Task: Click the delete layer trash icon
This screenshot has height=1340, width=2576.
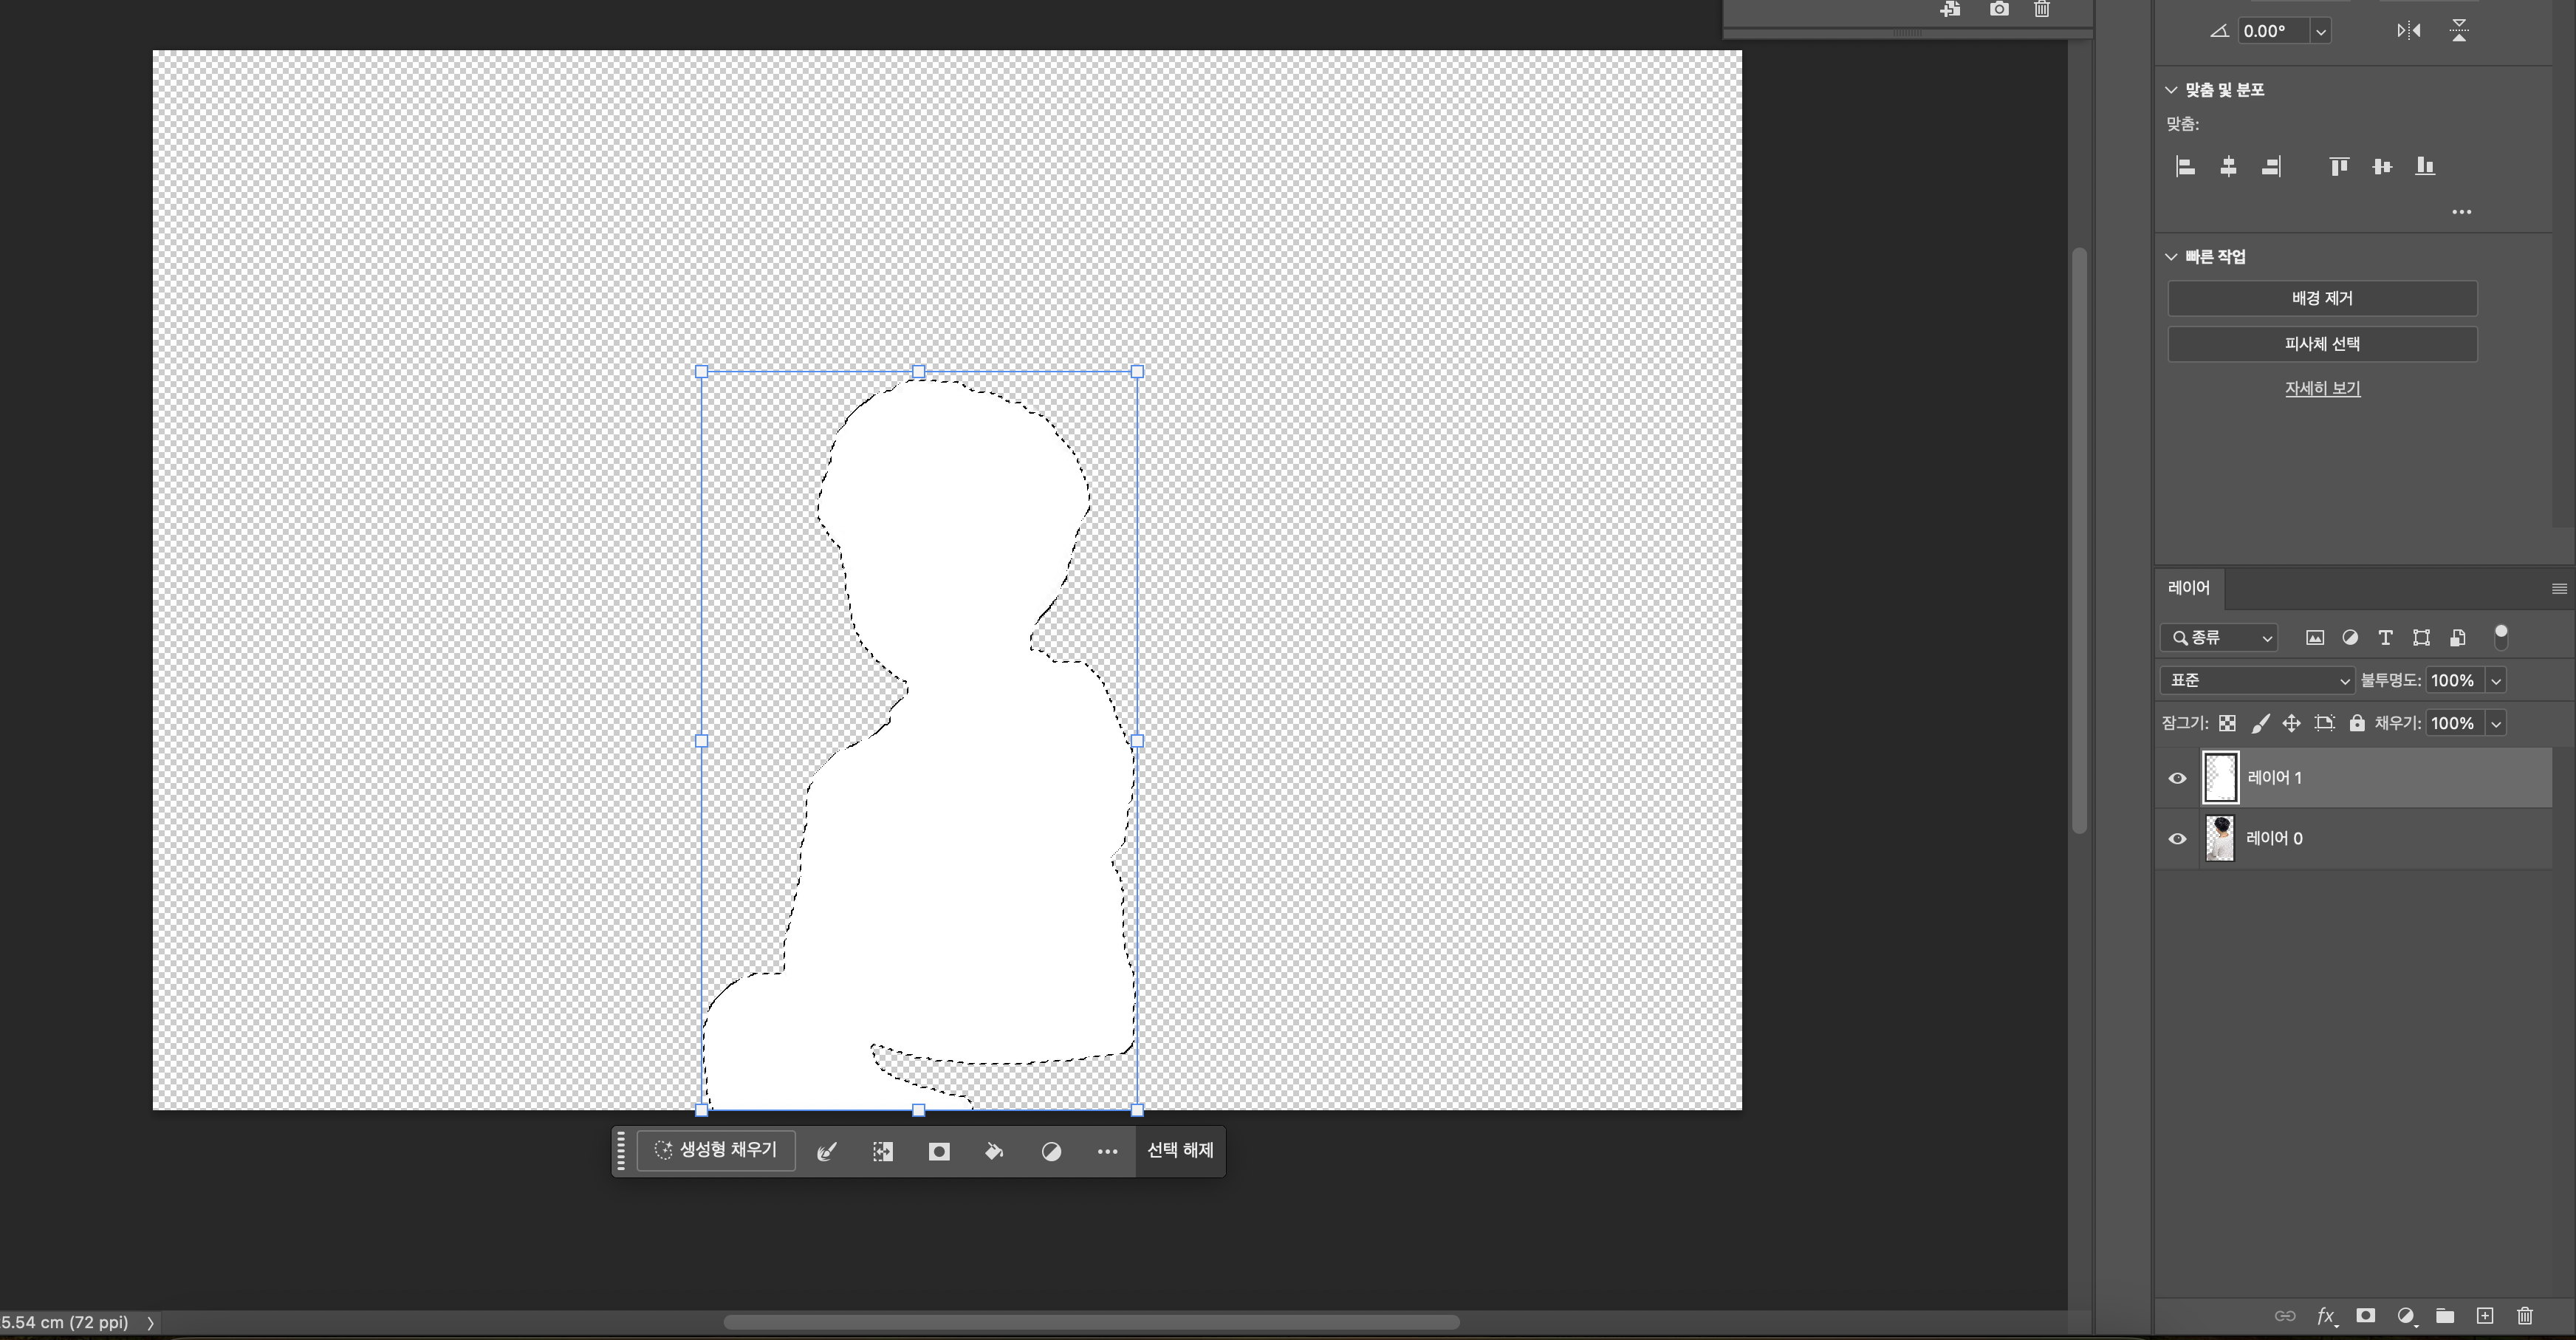Action: (x=2525, y=1316)
